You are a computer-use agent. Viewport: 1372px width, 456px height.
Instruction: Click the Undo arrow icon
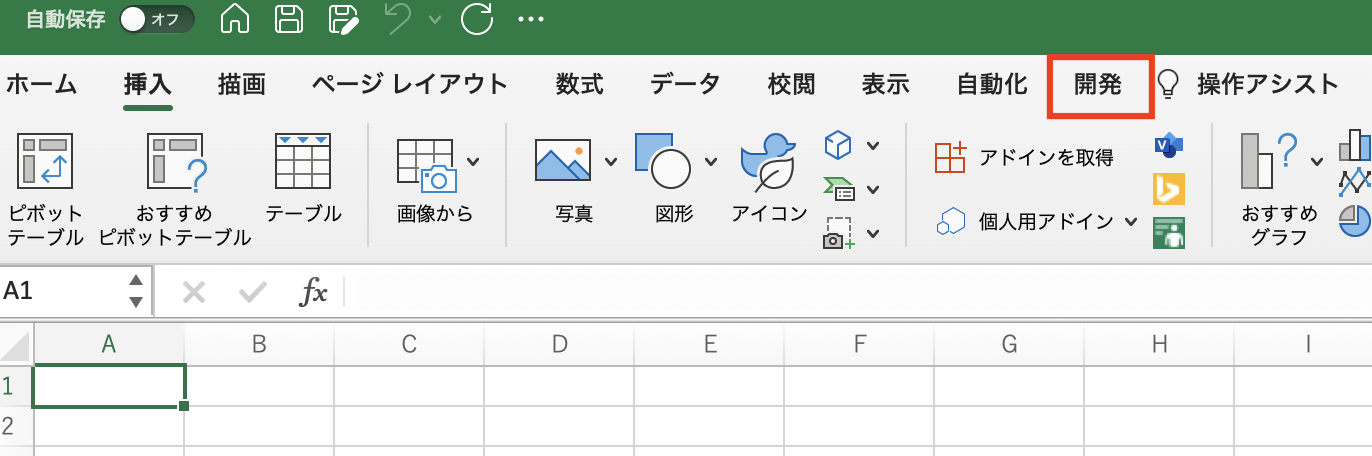[x=399, y=19]
